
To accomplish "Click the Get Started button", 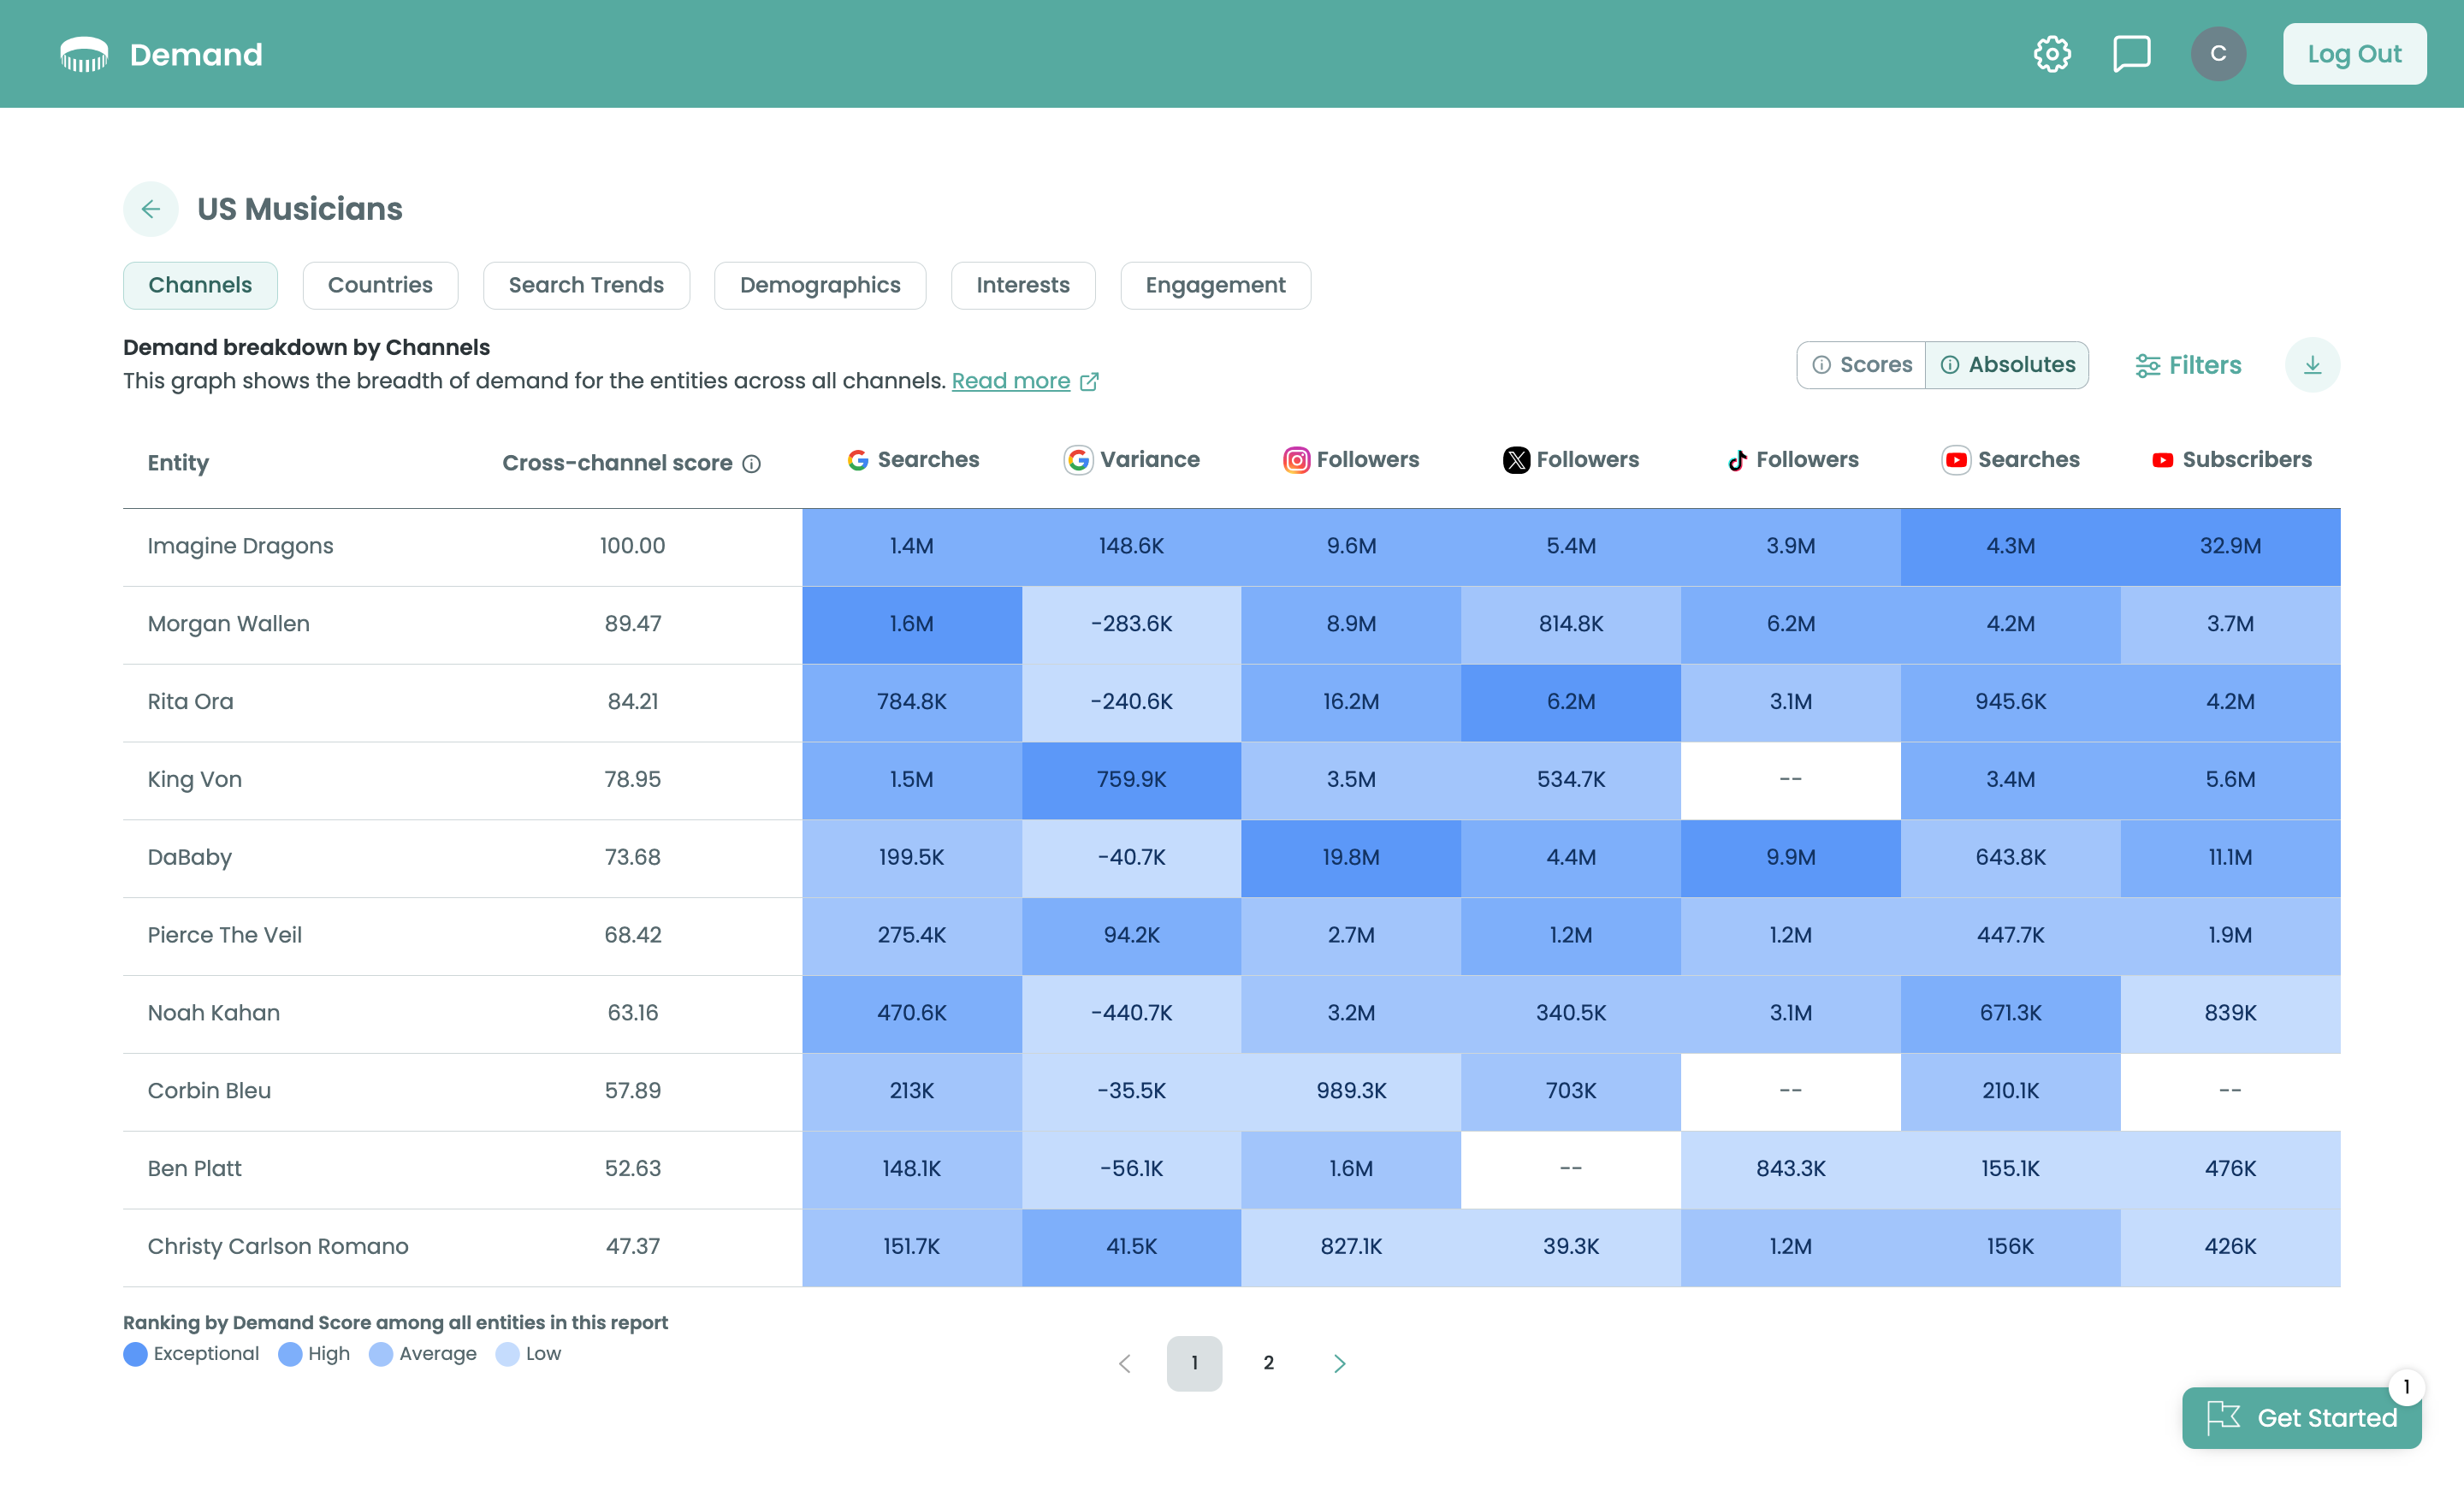I will point(2301,1417).
